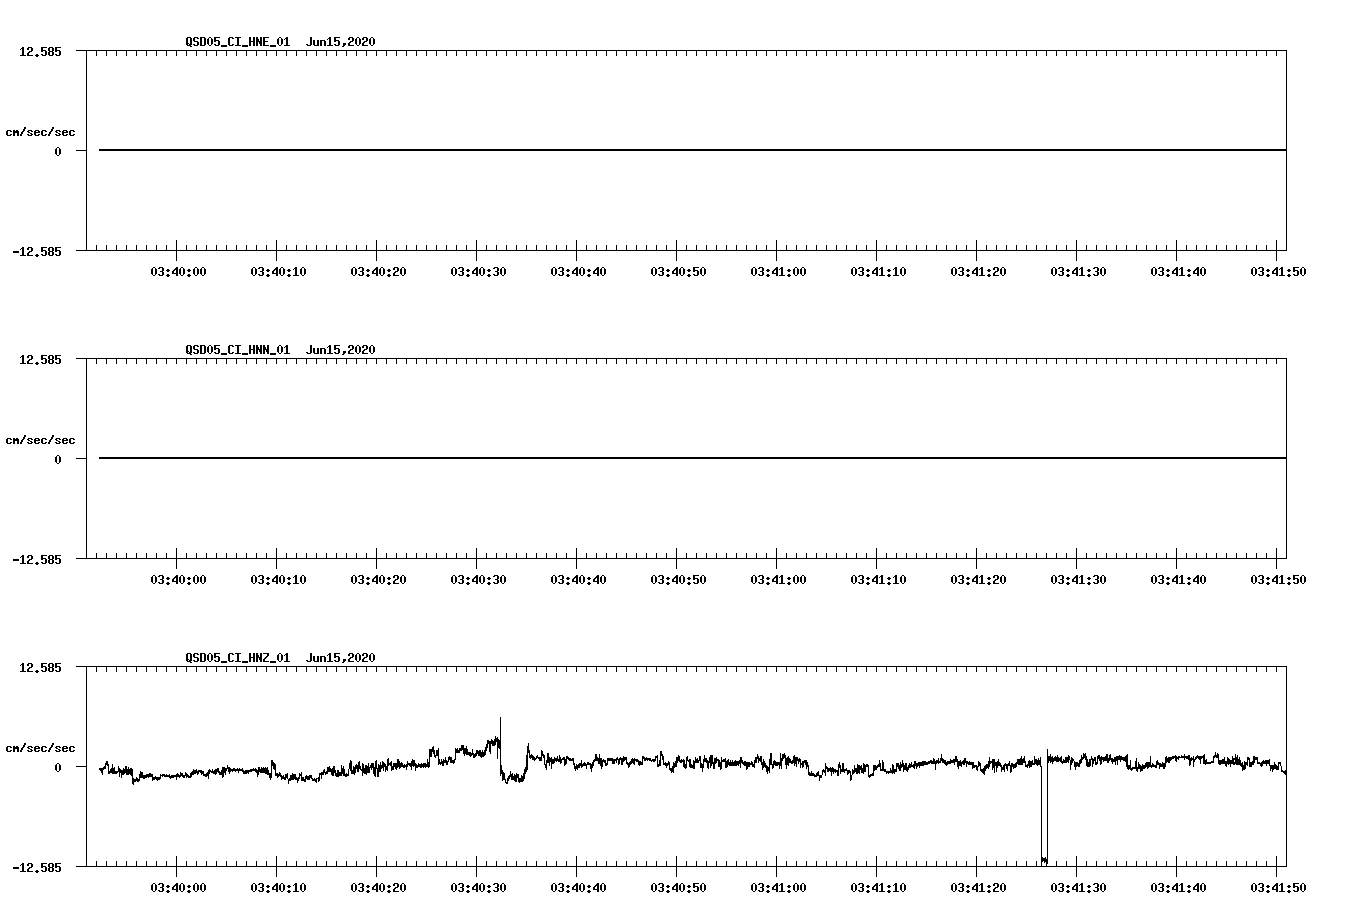The width and height of the screenshot is (1358, 924).
Task: Click the 03:41:40 time label under HNE plot
Action: [1178, 271]
